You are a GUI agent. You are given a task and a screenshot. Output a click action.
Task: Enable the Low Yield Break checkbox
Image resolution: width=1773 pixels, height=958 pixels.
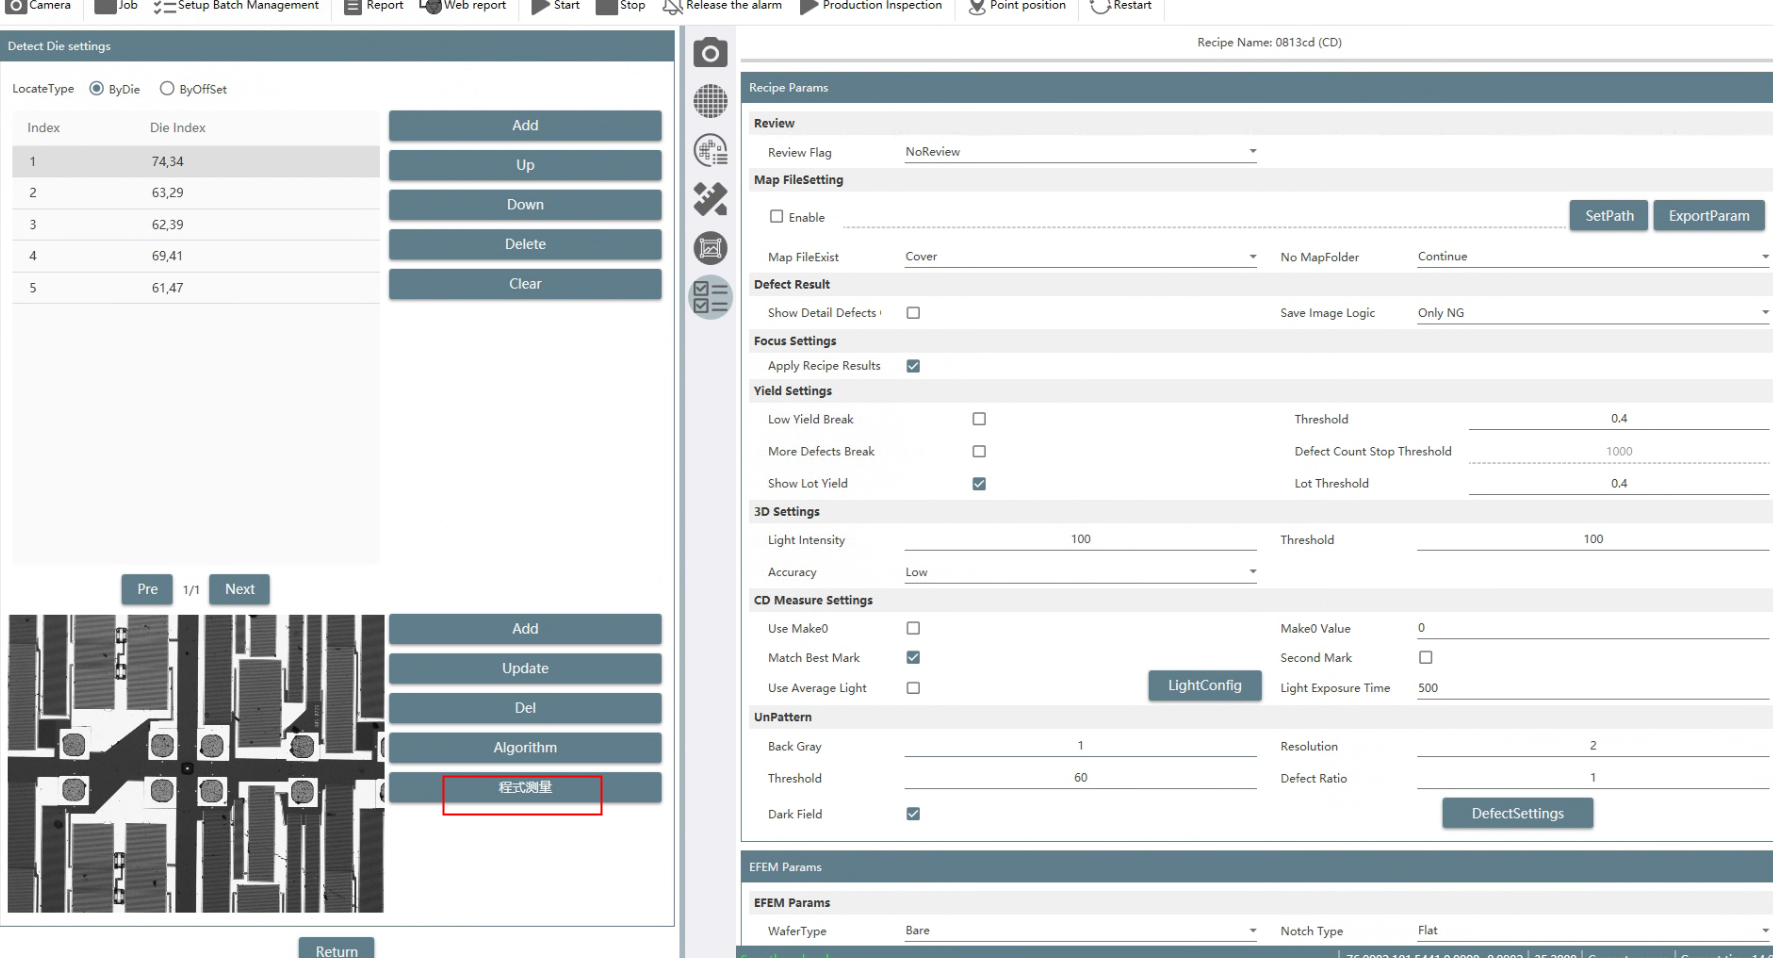point(979,419)
